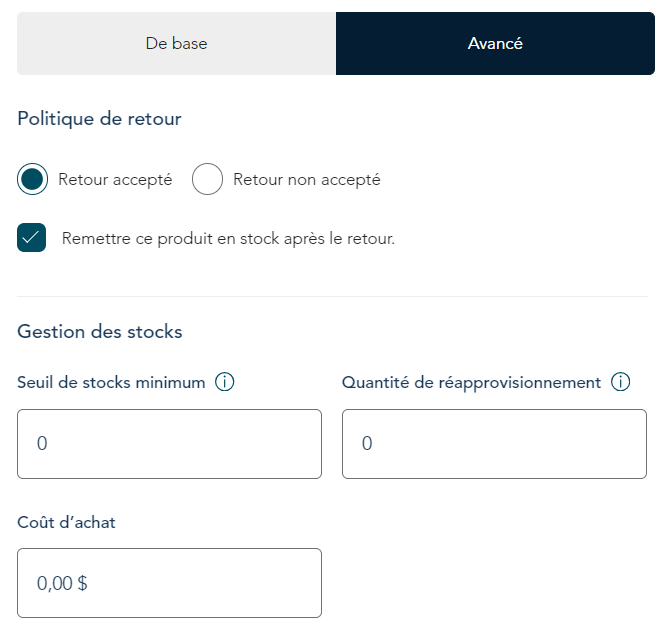Click the horizontal divider above Gestion des stocks

click(332, 296)
